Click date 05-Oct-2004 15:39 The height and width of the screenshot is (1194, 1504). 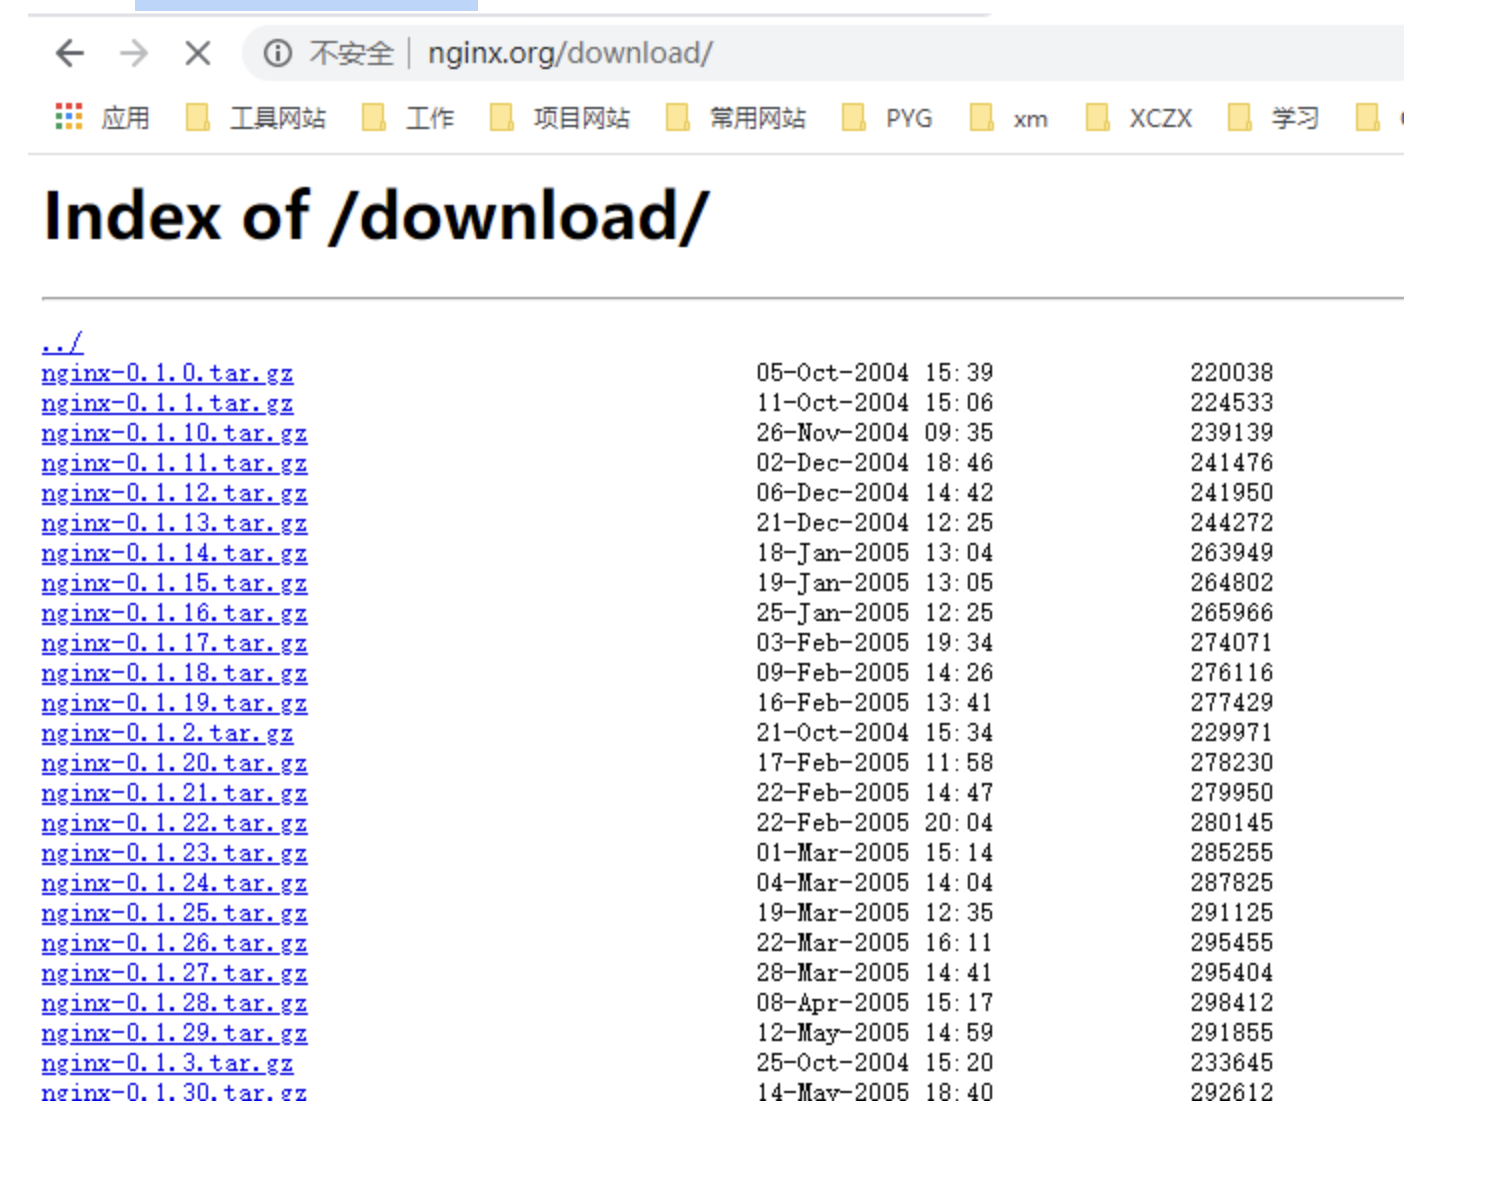tap(875, 373)
